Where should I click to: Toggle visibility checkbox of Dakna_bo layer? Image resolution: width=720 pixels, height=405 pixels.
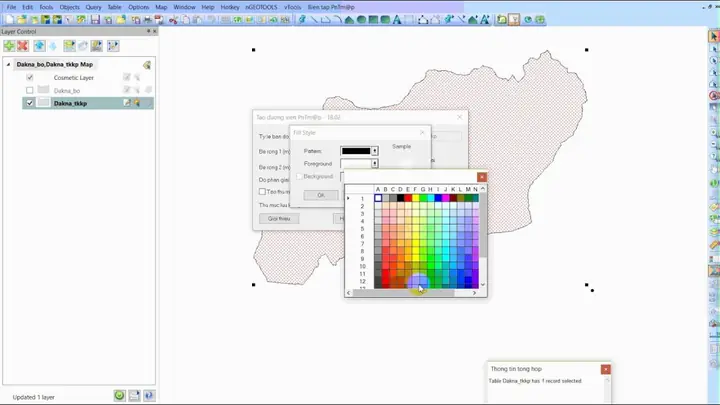[x=30, y=90]
